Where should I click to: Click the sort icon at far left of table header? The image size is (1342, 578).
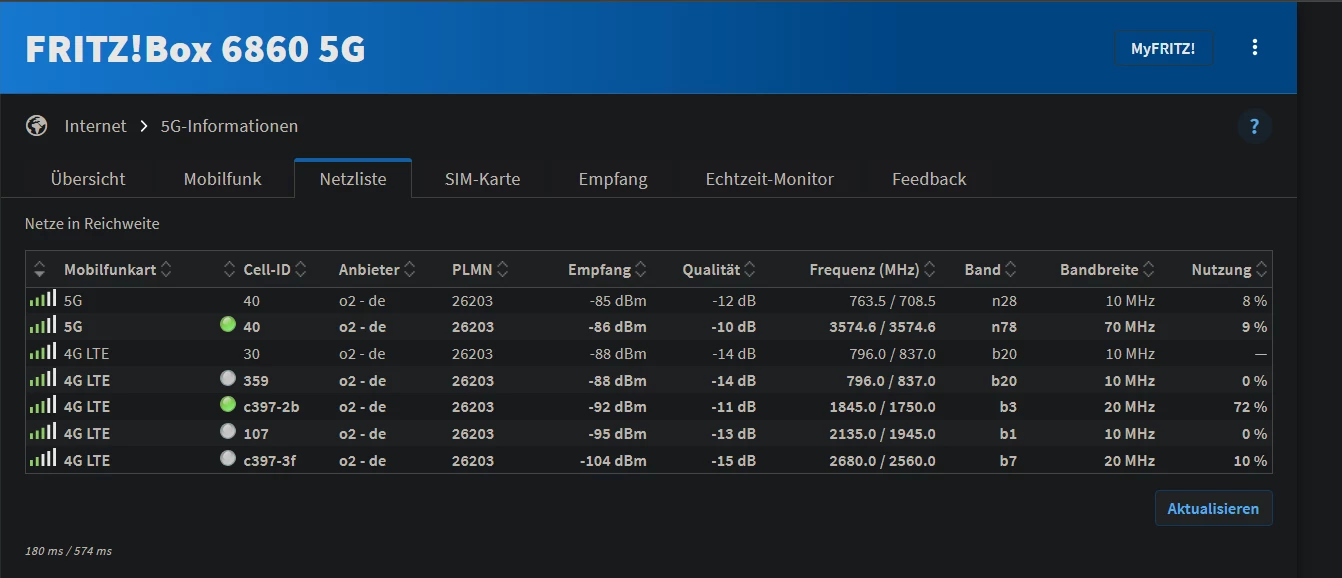coord(40,269)
